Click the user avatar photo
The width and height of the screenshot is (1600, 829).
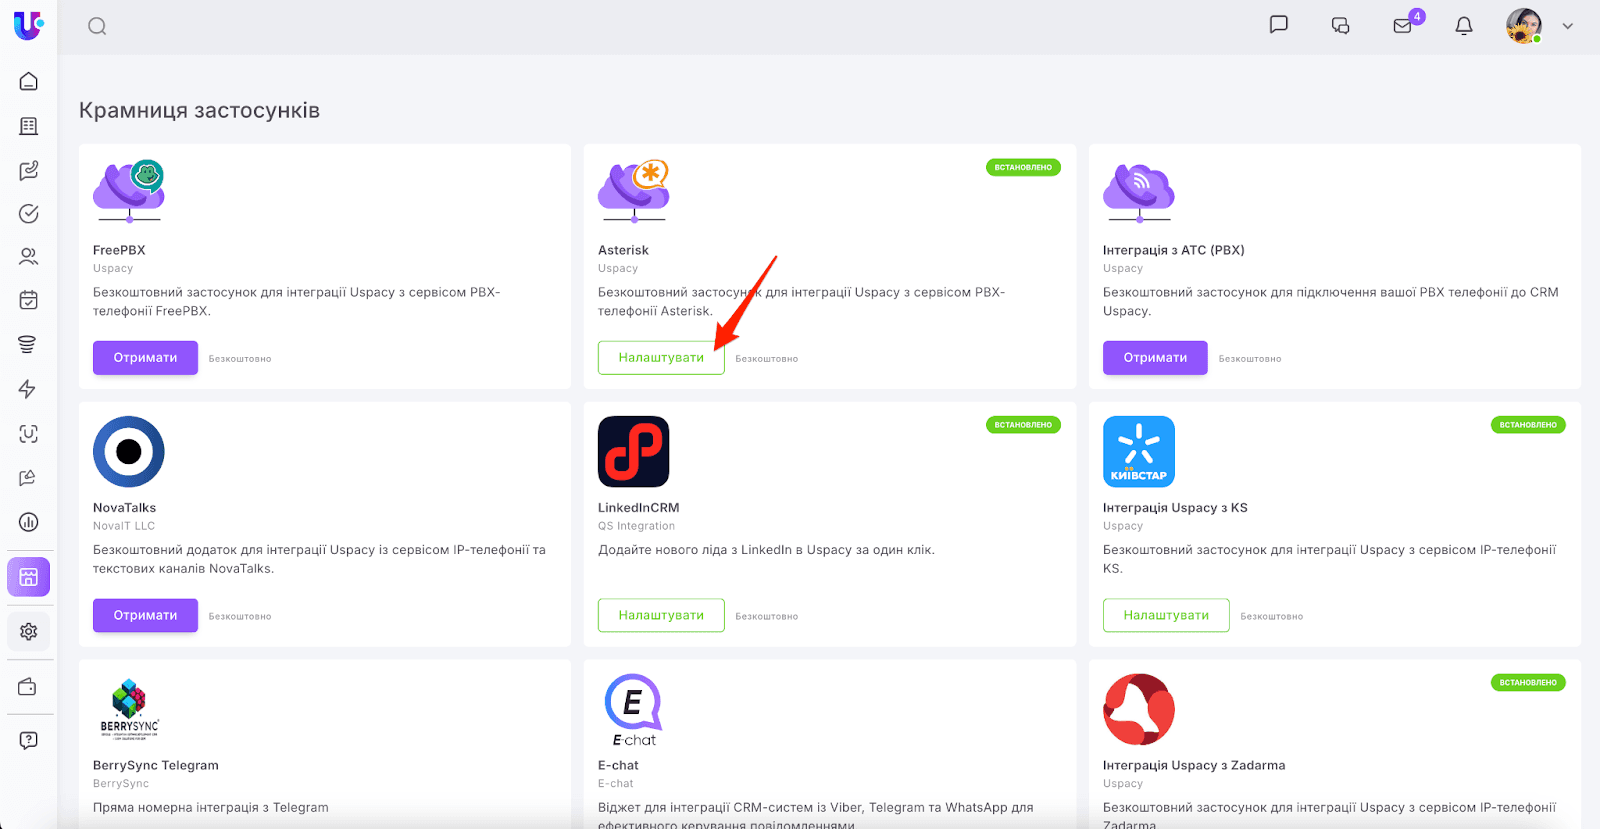click(1523, 26)
